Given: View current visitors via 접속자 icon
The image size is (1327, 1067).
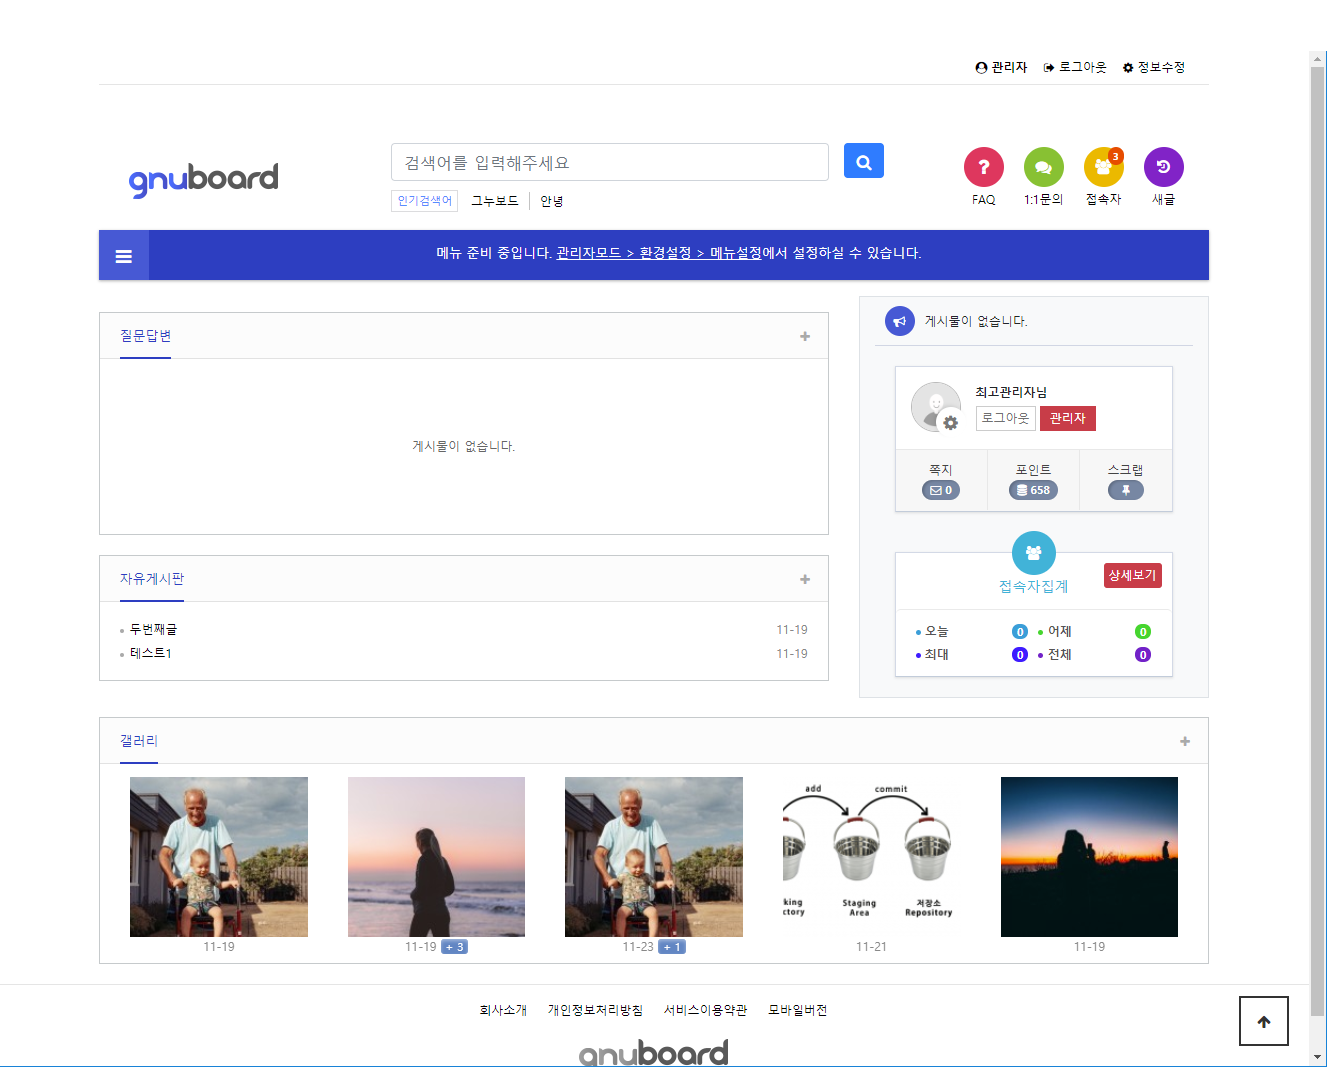Looking at the screenshot, I should point(1103,167).
